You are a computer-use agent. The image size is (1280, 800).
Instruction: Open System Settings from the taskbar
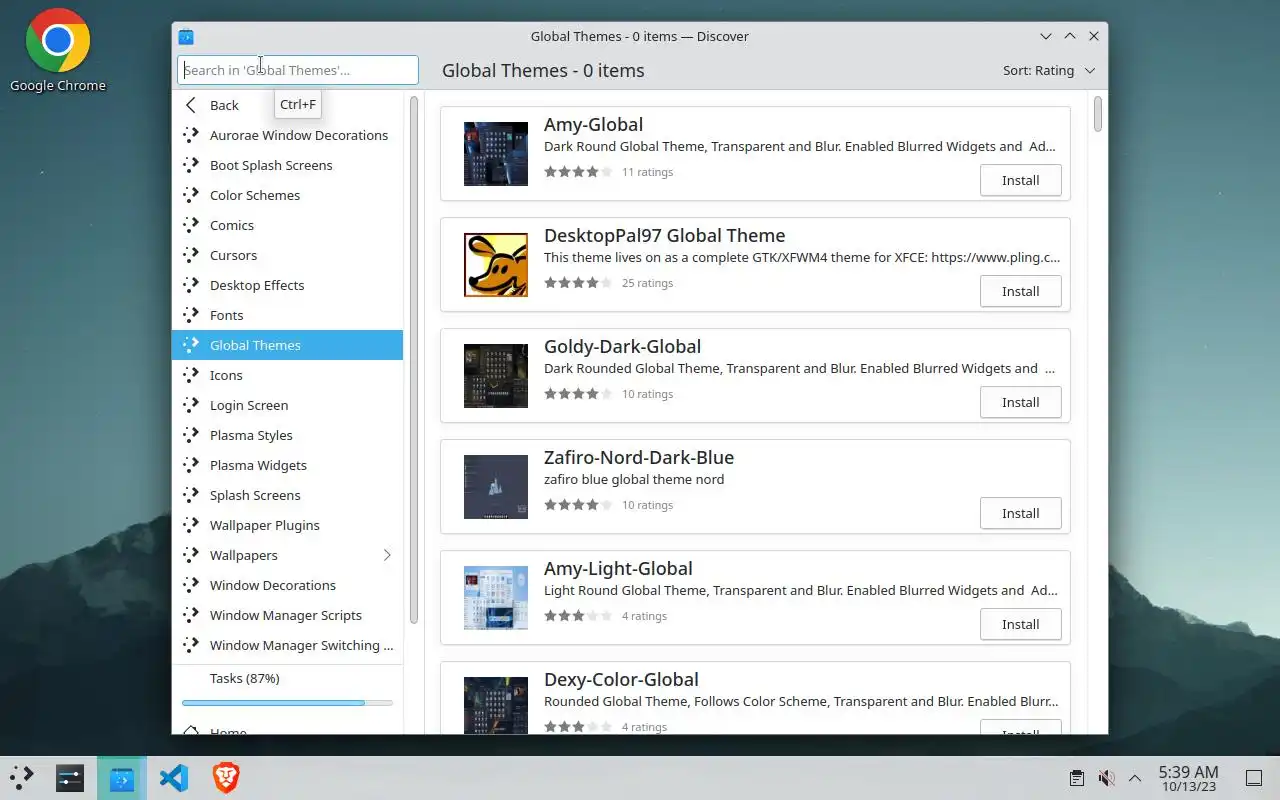pos(70,778)
